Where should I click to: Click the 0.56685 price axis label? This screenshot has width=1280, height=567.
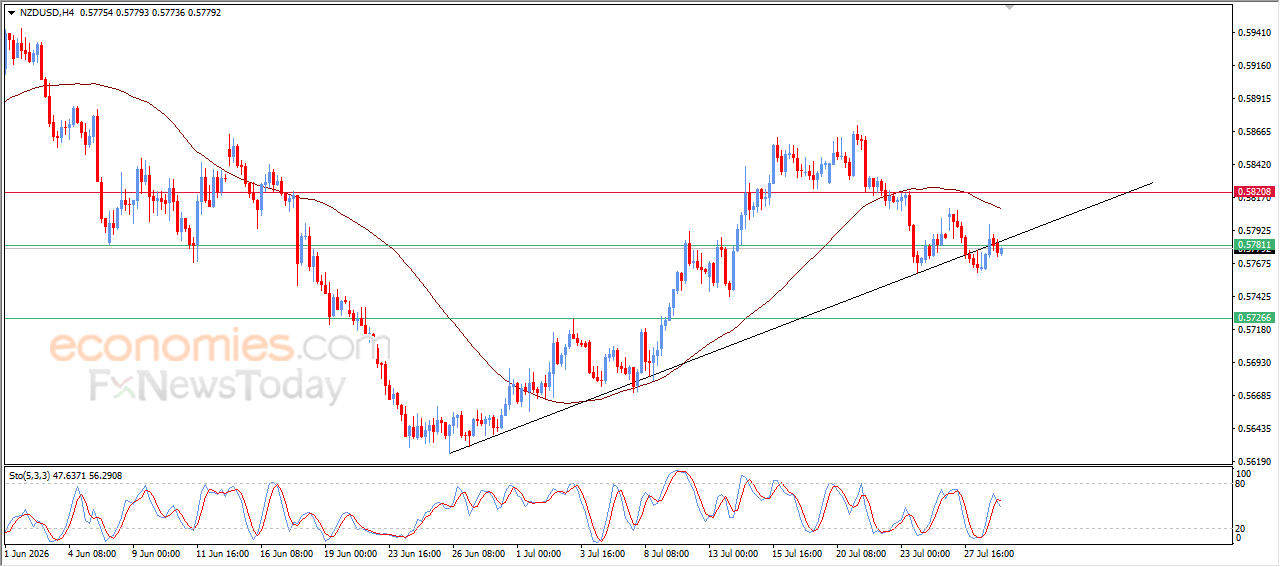point(1254,396)
